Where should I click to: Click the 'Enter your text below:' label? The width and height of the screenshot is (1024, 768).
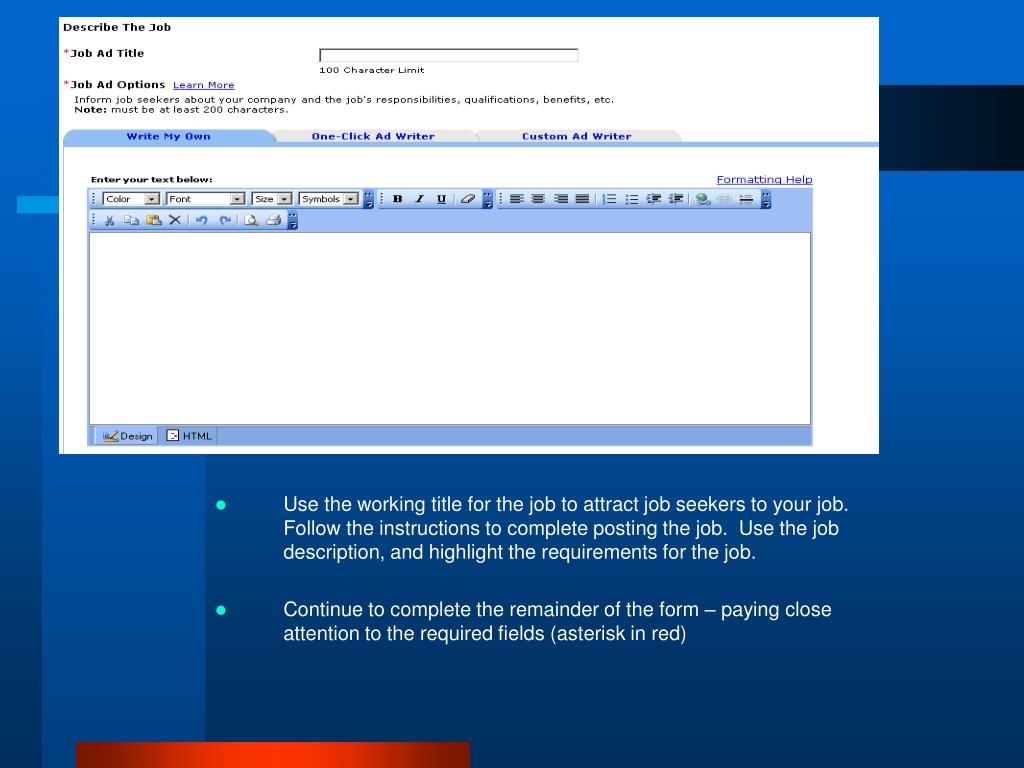pos(152,180)
